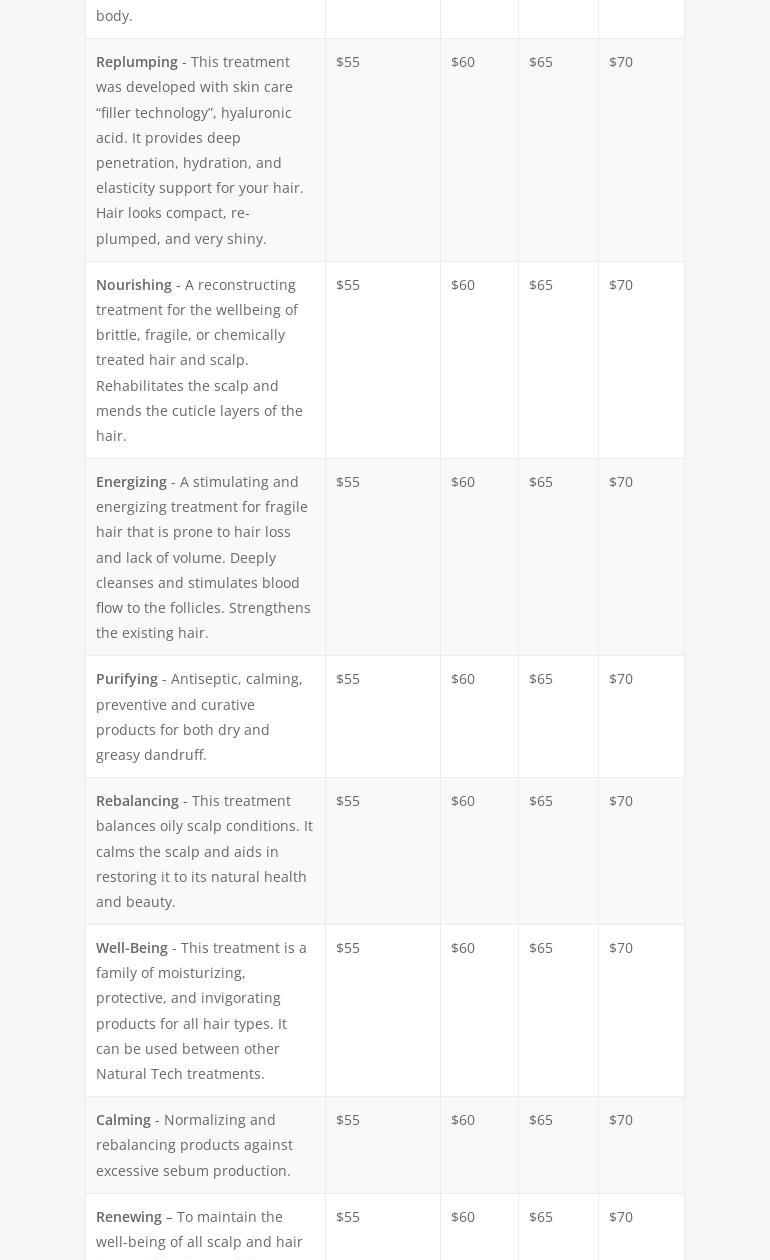
Task: Click the Well-Being treatment heading
Action: (132, 948)
